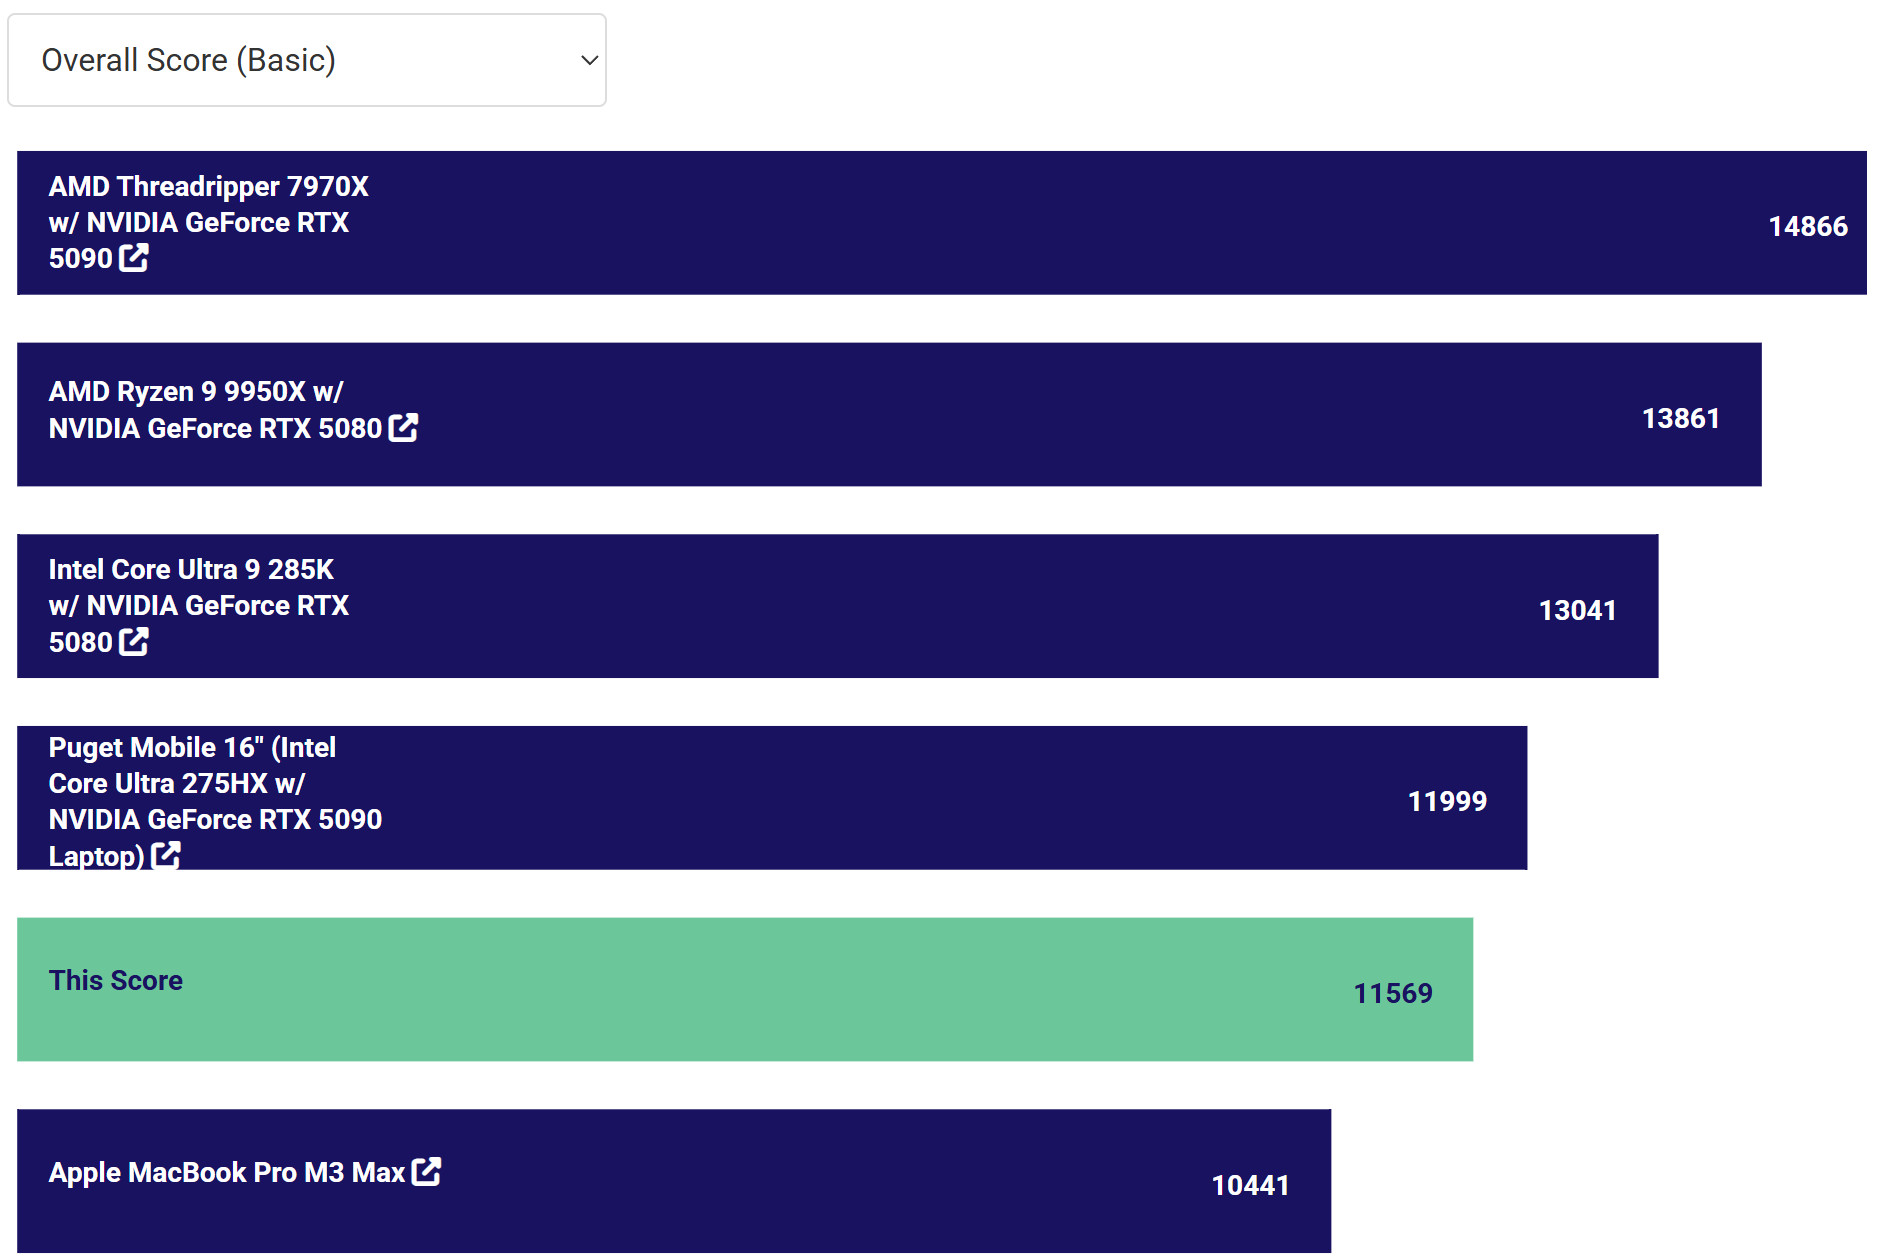
Task: Open external link icon for Ryzen 9 9950X
Action: [403, 428]
